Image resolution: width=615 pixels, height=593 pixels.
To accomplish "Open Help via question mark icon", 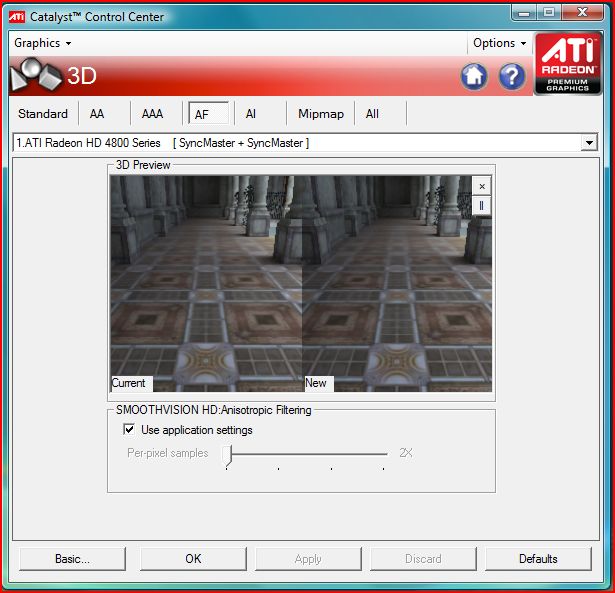I will 511,76.
